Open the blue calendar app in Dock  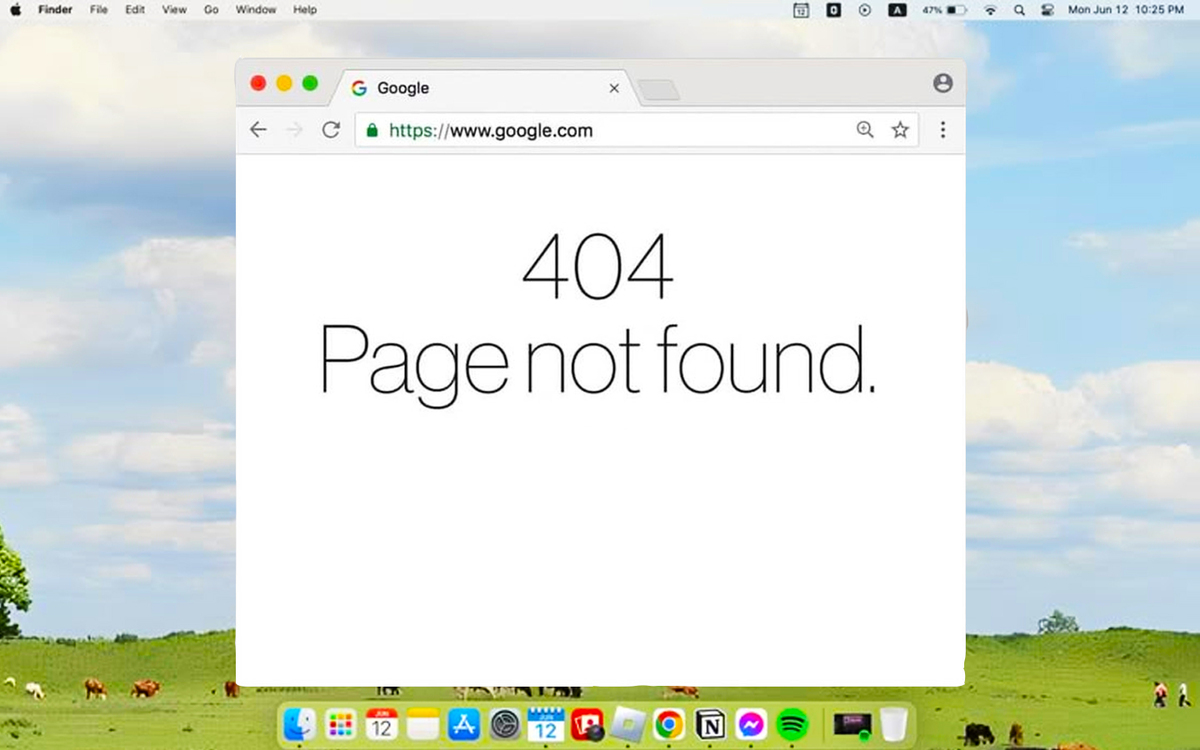[x=546, y=724]
